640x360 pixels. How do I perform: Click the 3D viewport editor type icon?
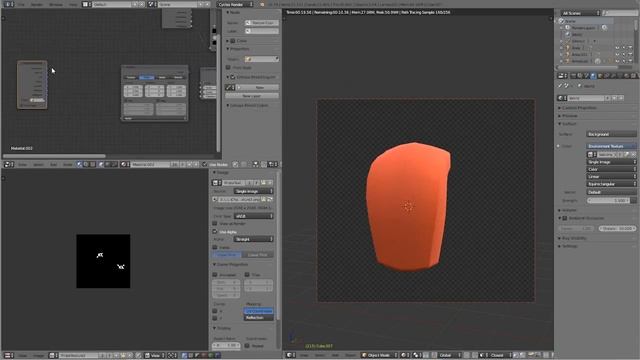[x=290, y=355]
